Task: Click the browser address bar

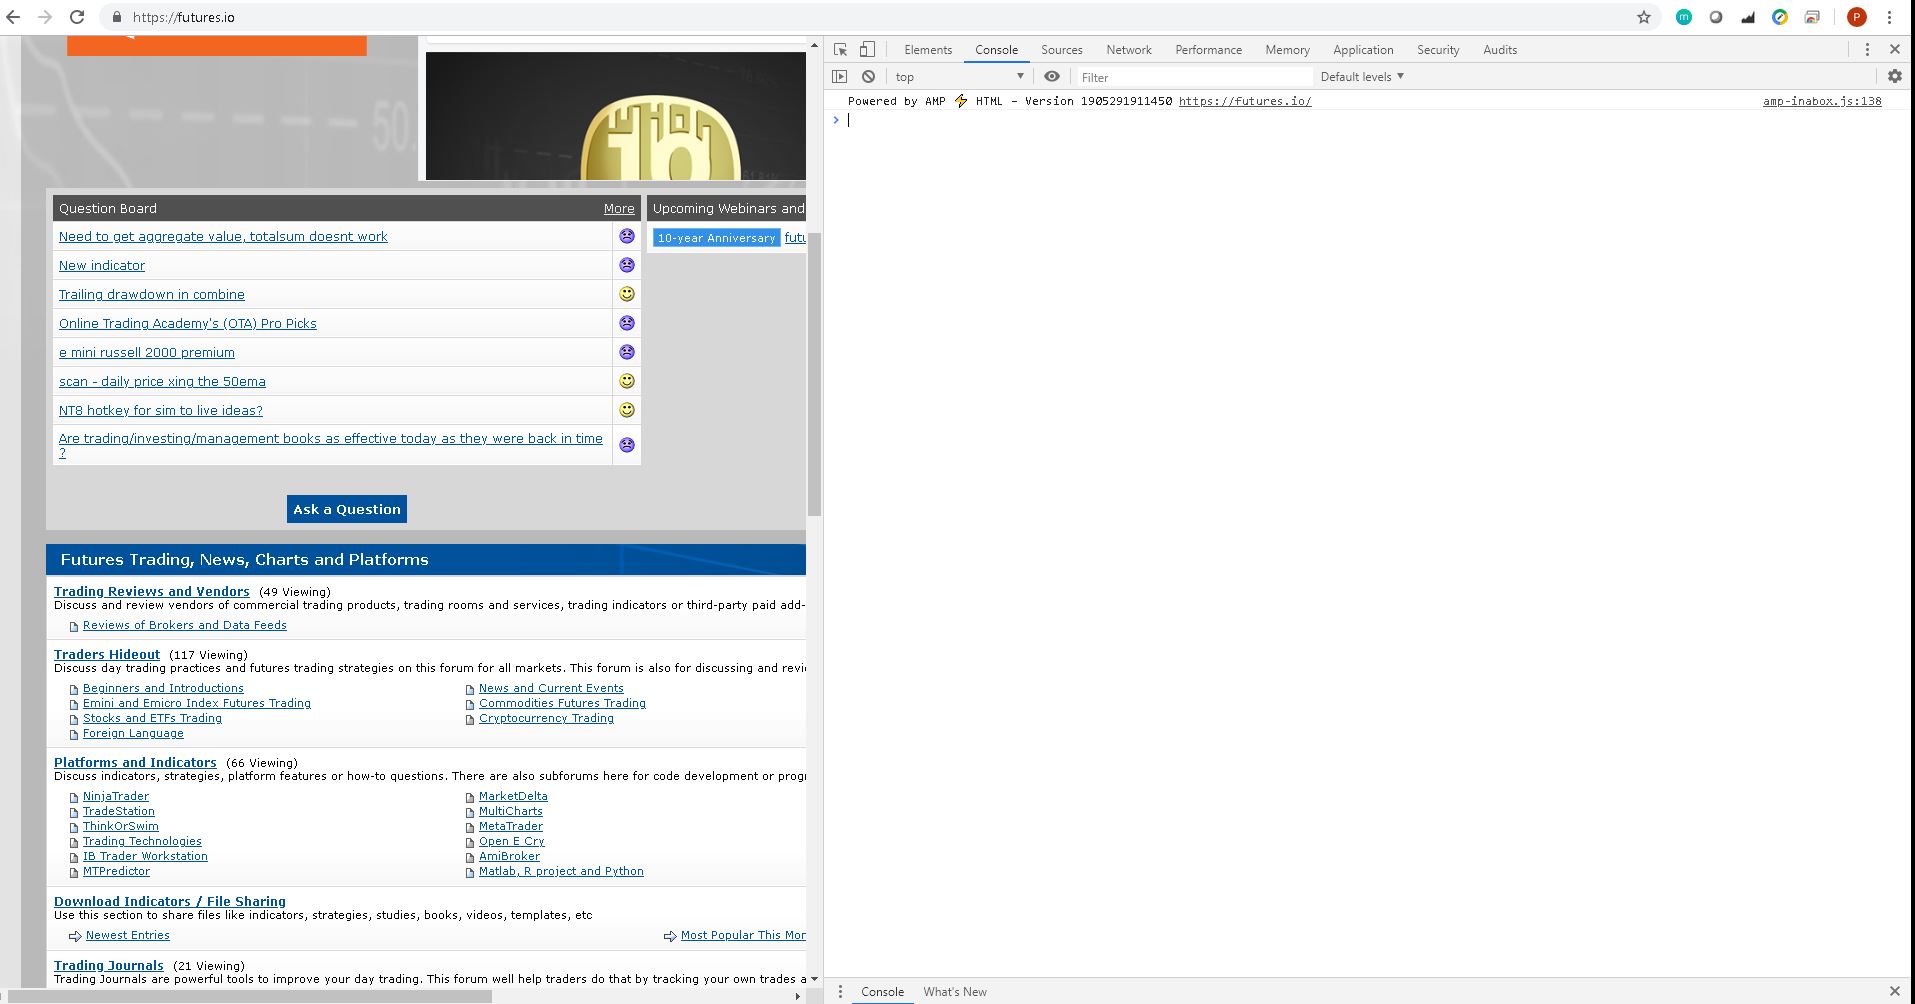Action: click(x=870, y=17)
